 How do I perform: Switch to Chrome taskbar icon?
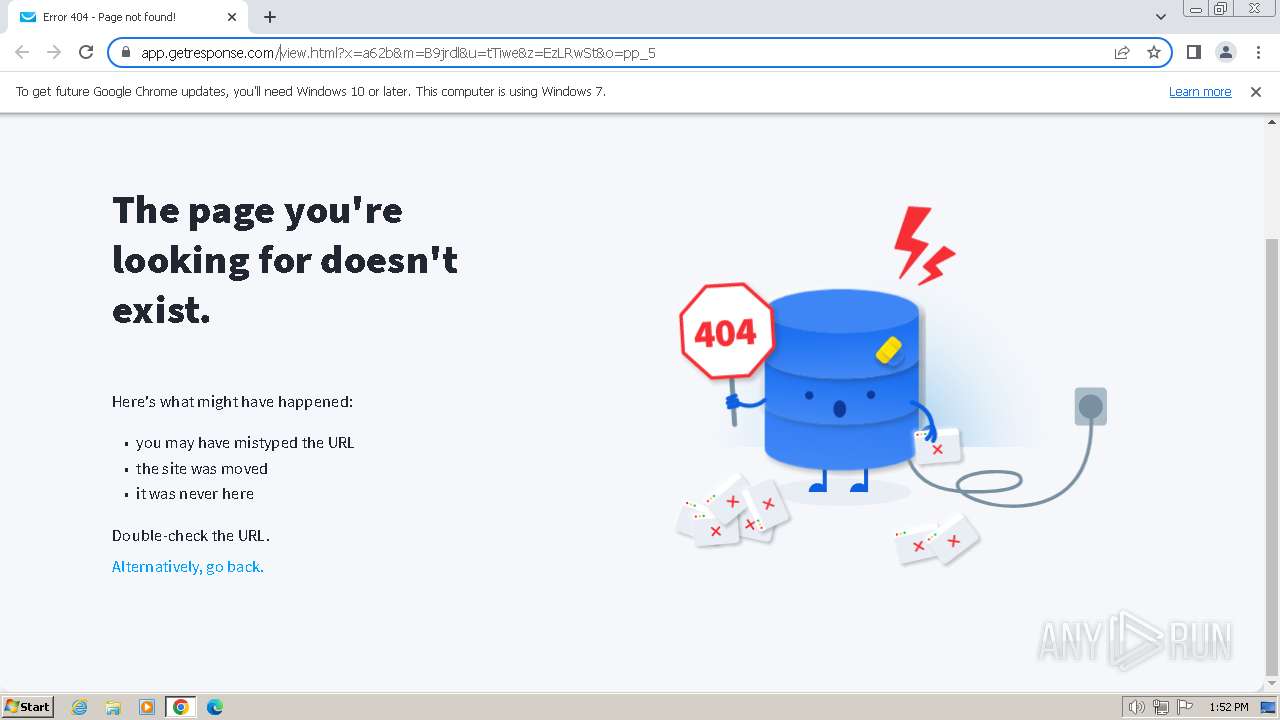(181, 707)
